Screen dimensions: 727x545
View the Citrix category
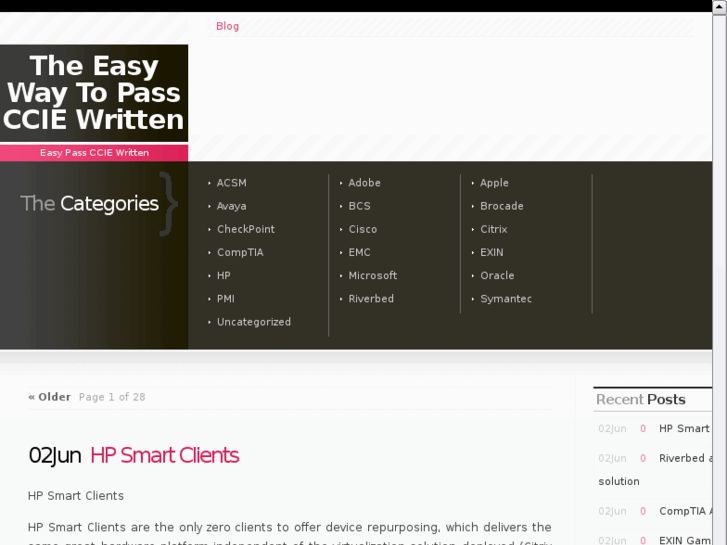coord(494,229)
